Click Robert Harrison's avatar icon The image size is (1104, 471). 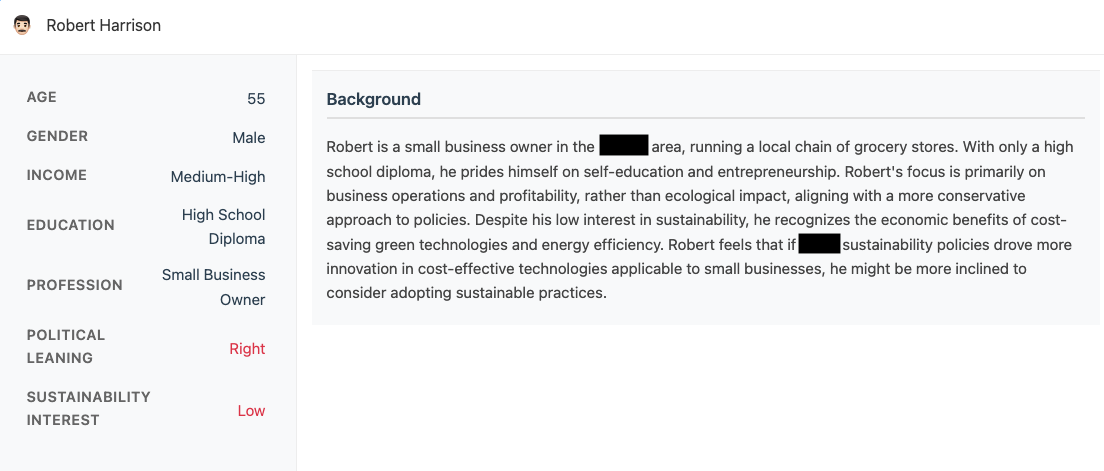pos(22,25)
